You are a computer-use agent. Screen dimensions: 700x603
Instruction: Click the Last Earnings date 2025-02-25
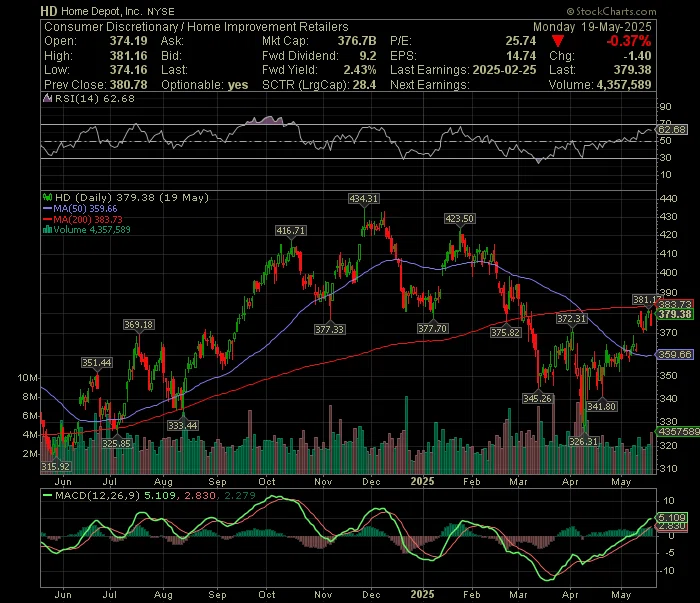[x=504, y=70]
